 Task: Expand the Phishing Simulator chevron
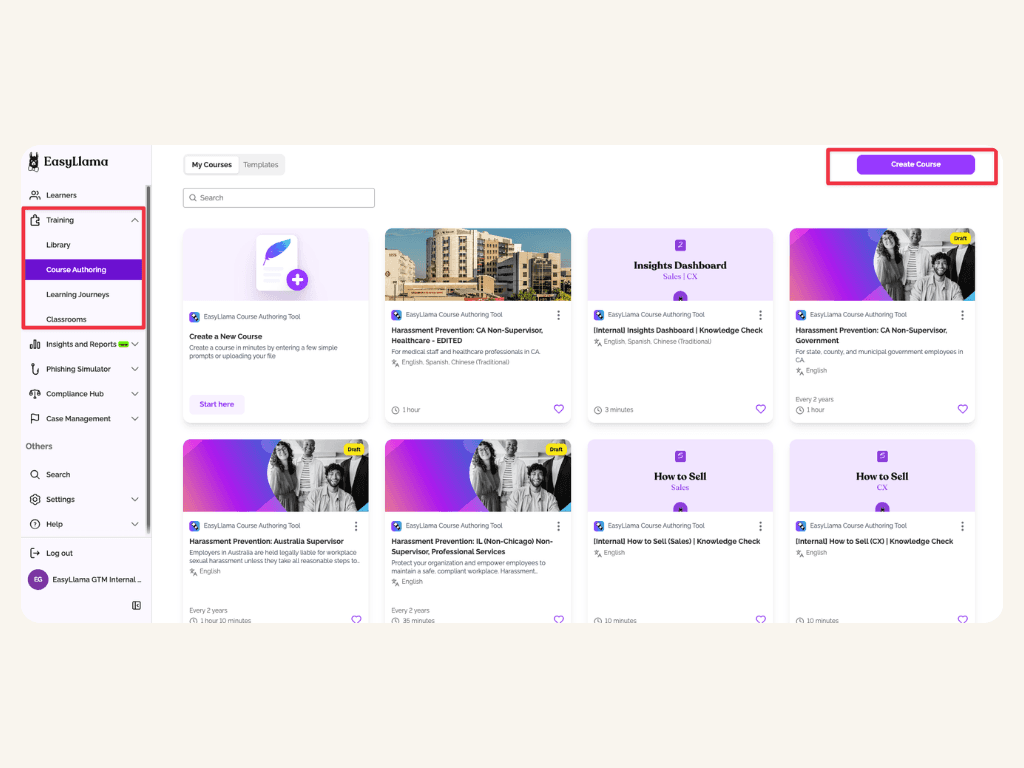[x=135, y=369]
